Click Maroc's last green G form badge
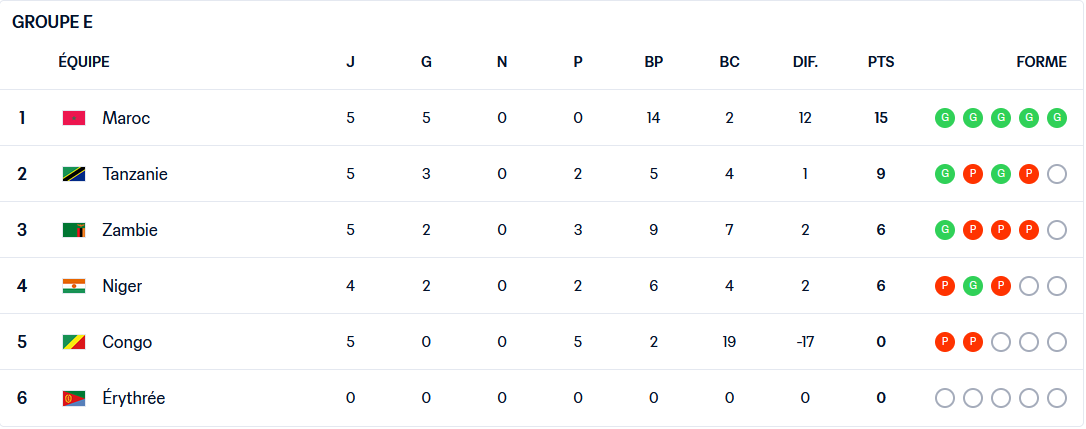 (1056, 118)
